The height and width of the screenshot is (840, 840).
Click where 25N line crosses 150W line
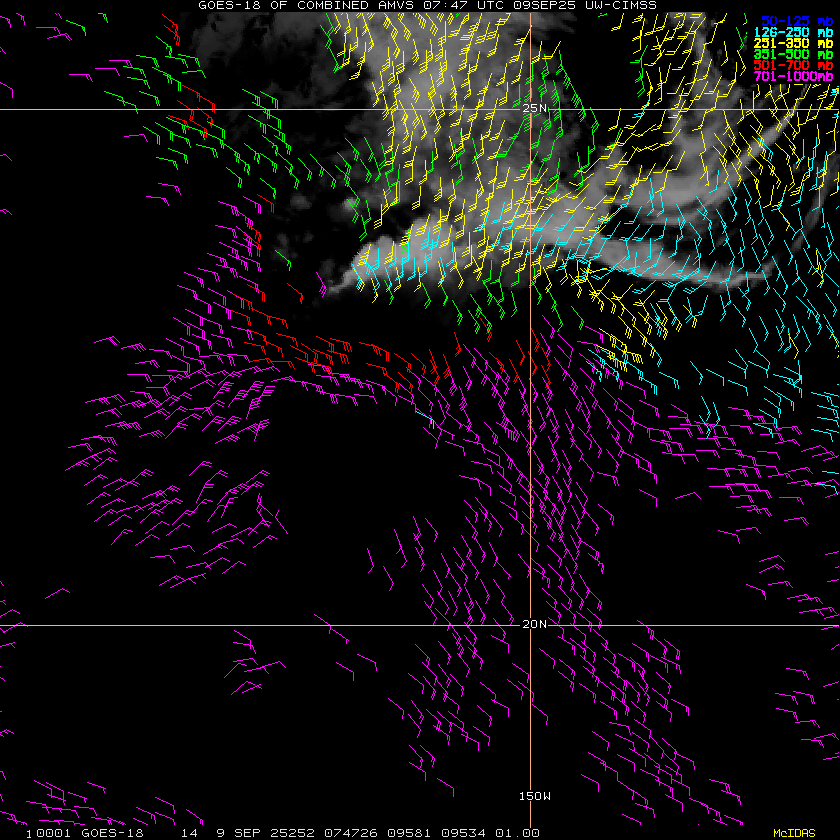(529, 109)
